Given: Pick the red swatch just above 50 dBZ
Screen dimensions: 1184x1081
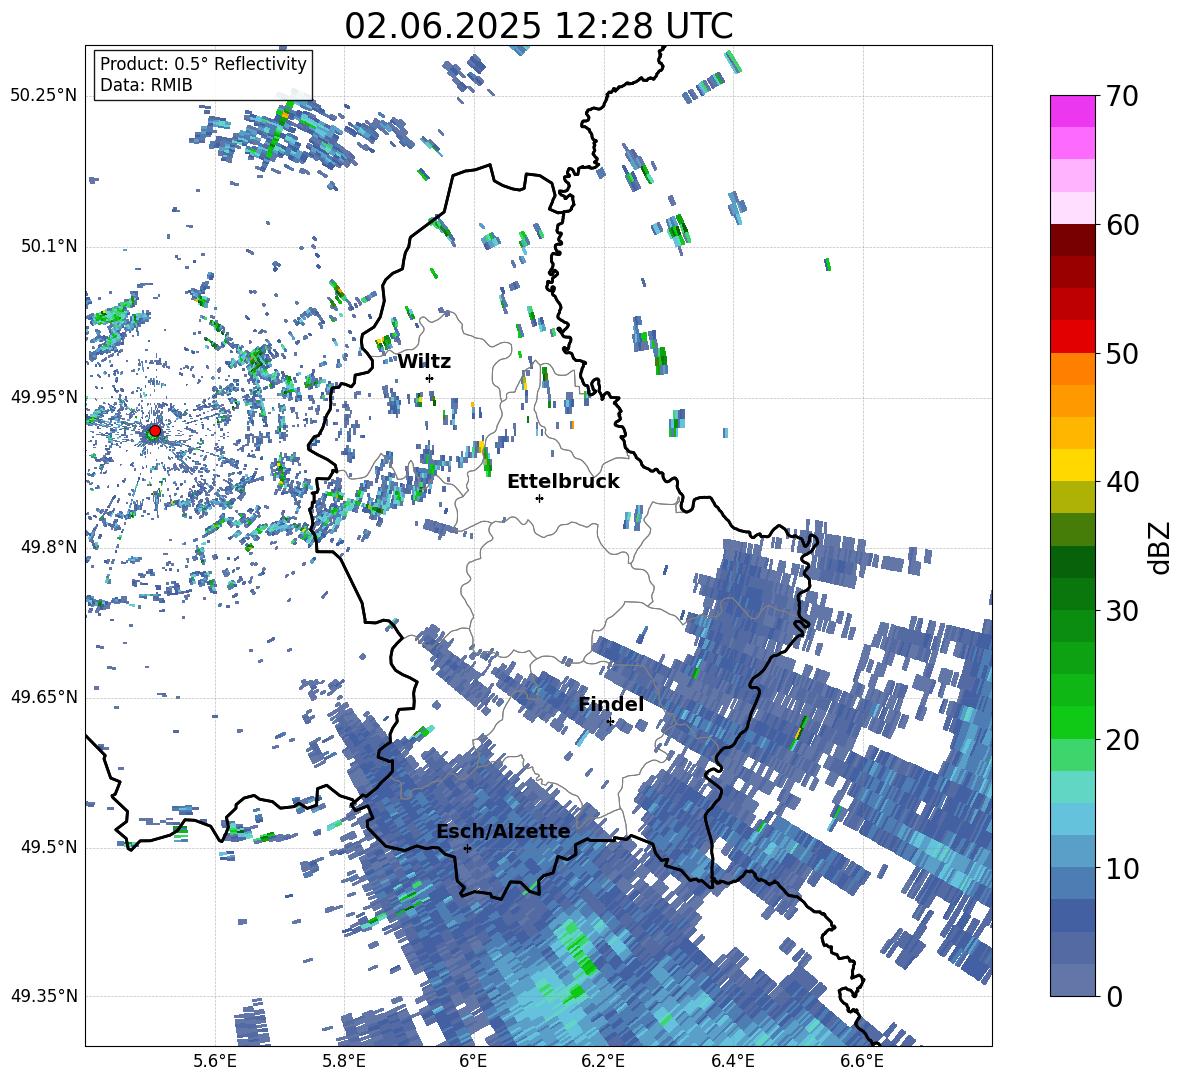Looking at the screenshot, I should (x=1072, y=337).
